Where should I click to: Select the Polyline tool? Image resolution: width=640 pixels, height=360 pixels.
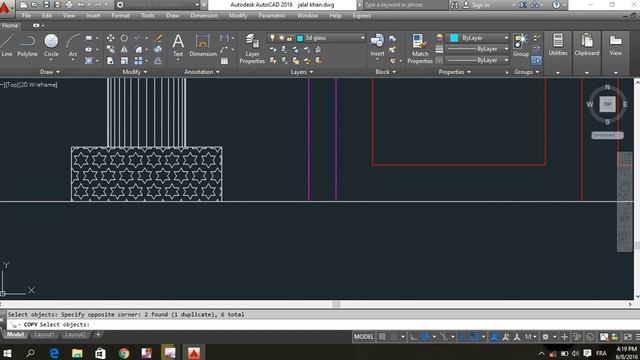[27, 45]
